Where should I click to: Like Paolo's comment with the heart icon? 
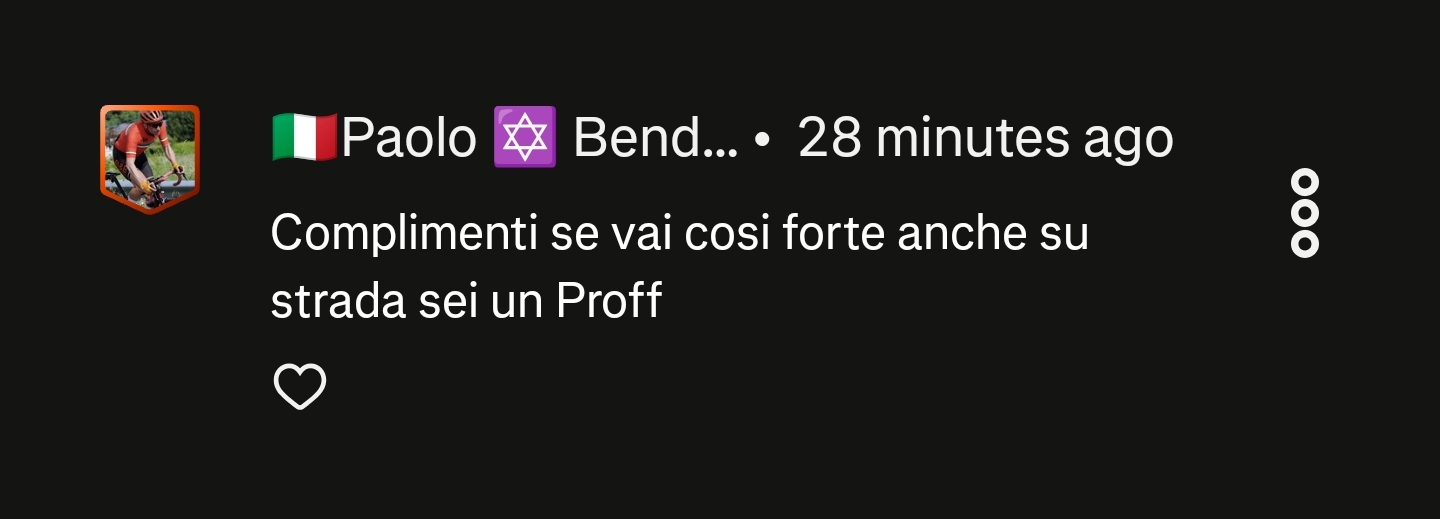click(300, 387)
